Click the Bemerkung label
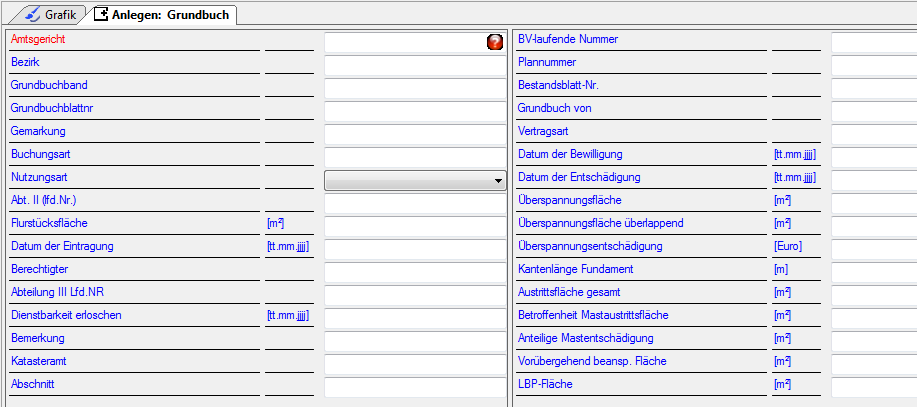The image size is (917, 407). click(37, 338)
